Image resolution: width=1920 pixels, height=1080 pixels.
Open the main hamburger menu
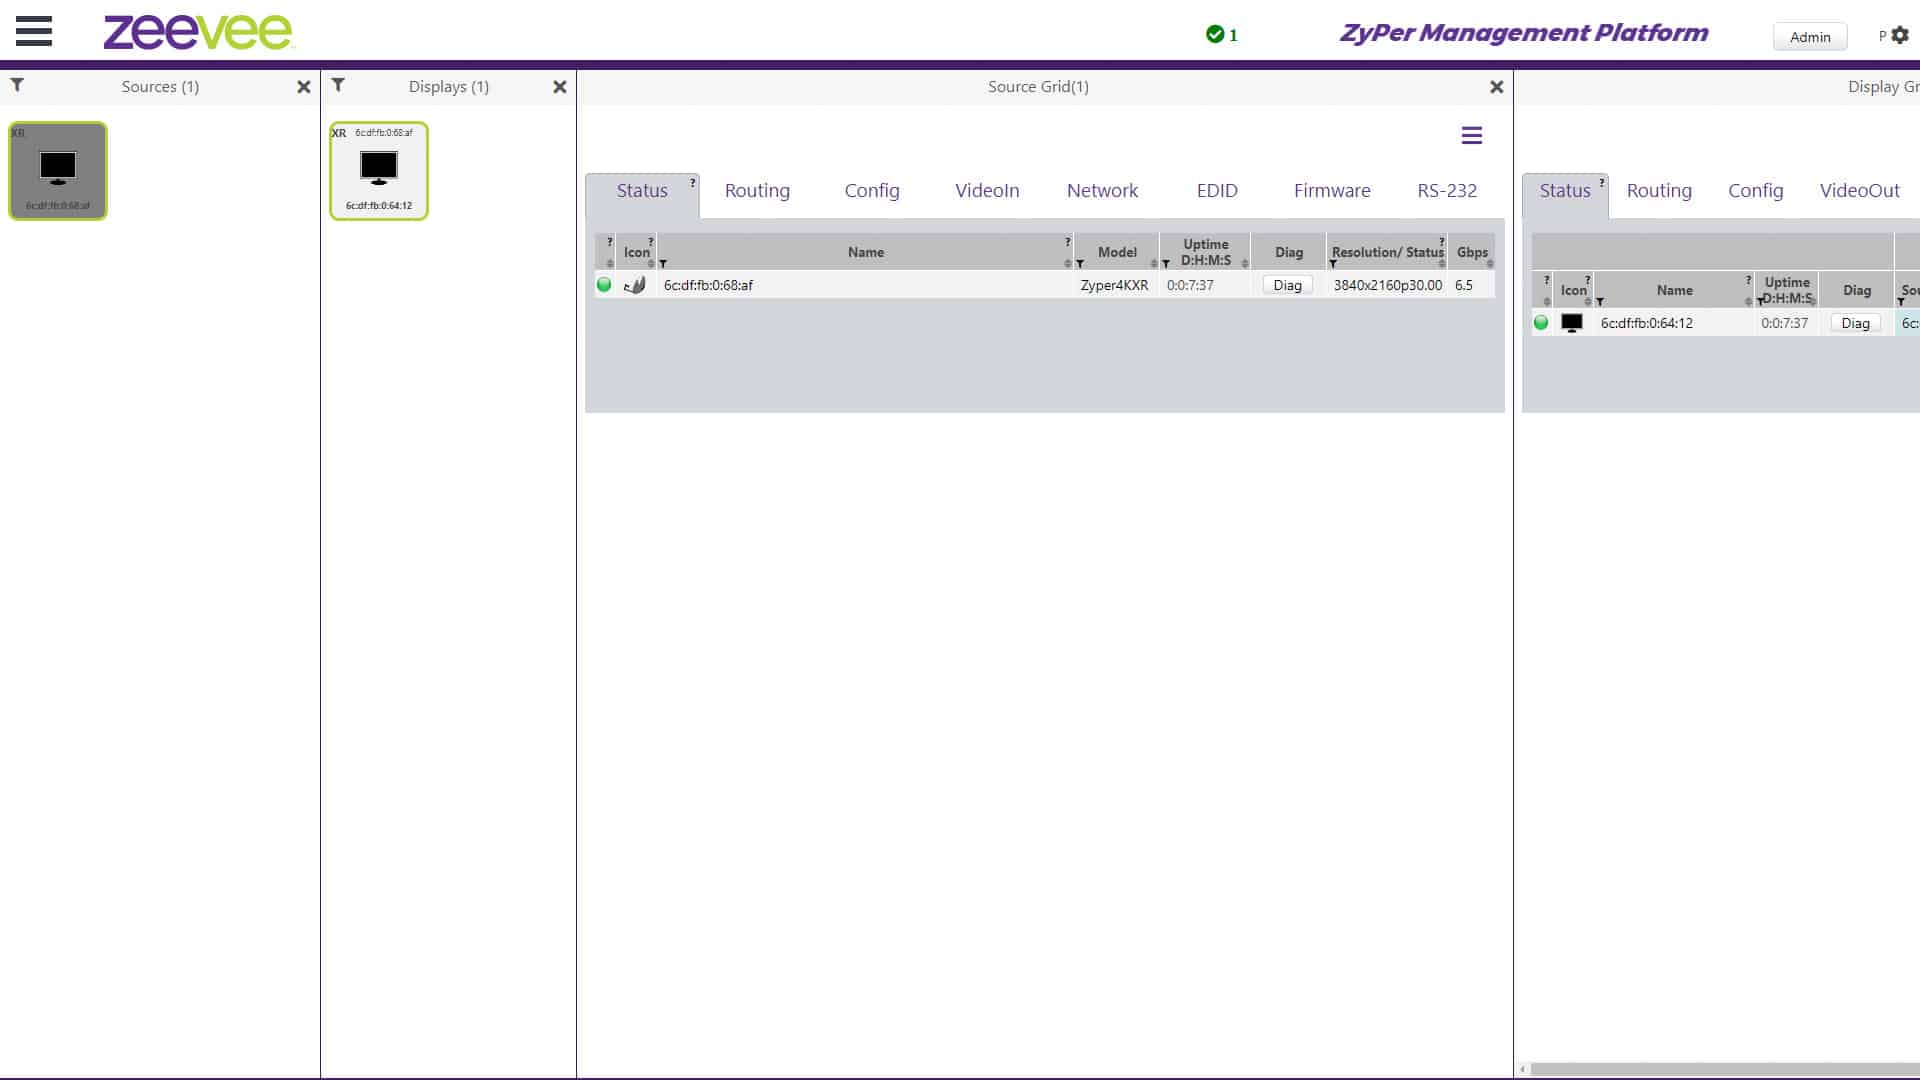click(33, 31)
